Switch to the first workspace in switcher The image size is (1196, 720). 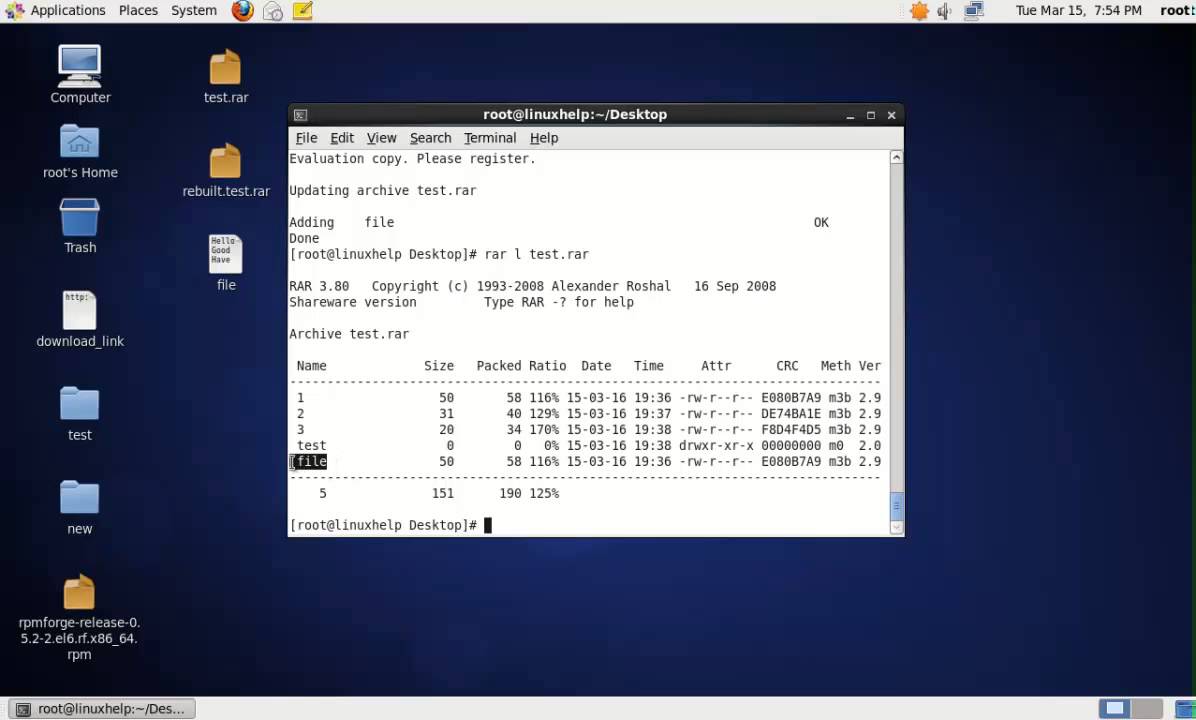pos(1114,709)
